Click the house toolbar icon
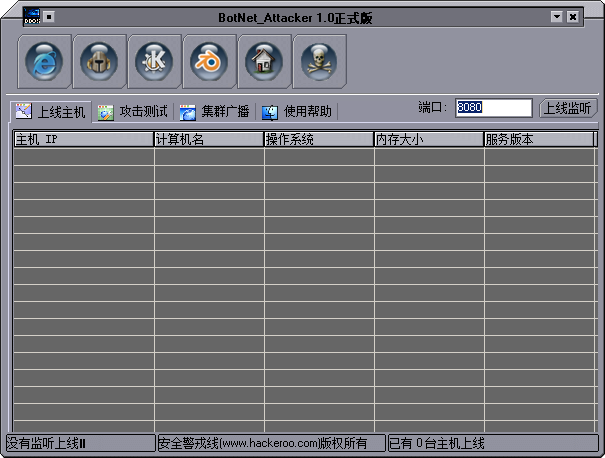The image size is (605, 458). 265,61
